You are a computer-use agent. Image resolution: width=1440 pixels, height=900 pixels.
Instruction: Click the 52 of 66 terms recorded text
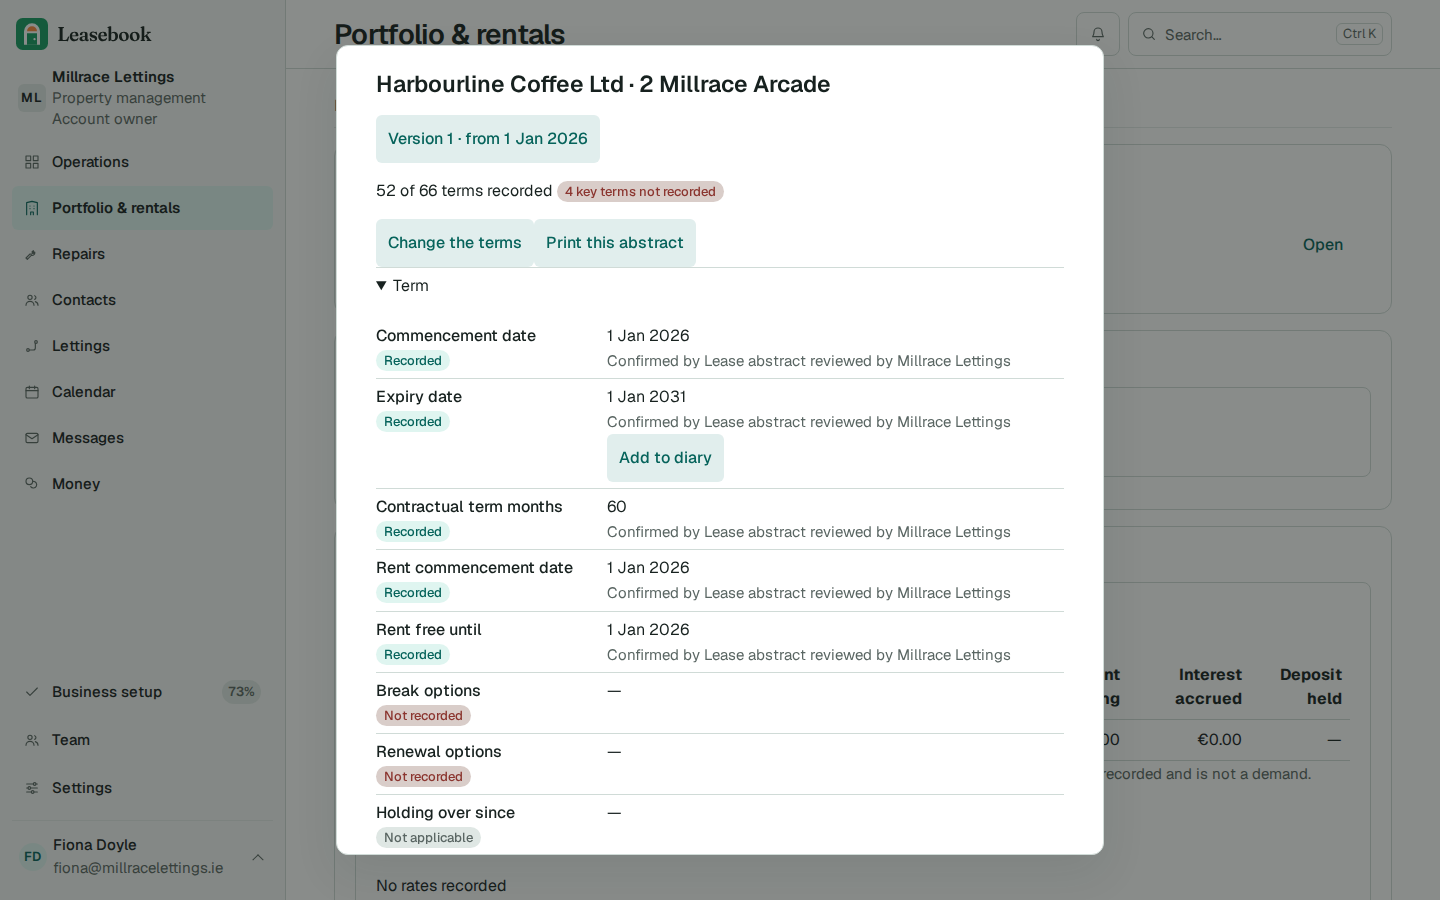click(x=464, y=191)
